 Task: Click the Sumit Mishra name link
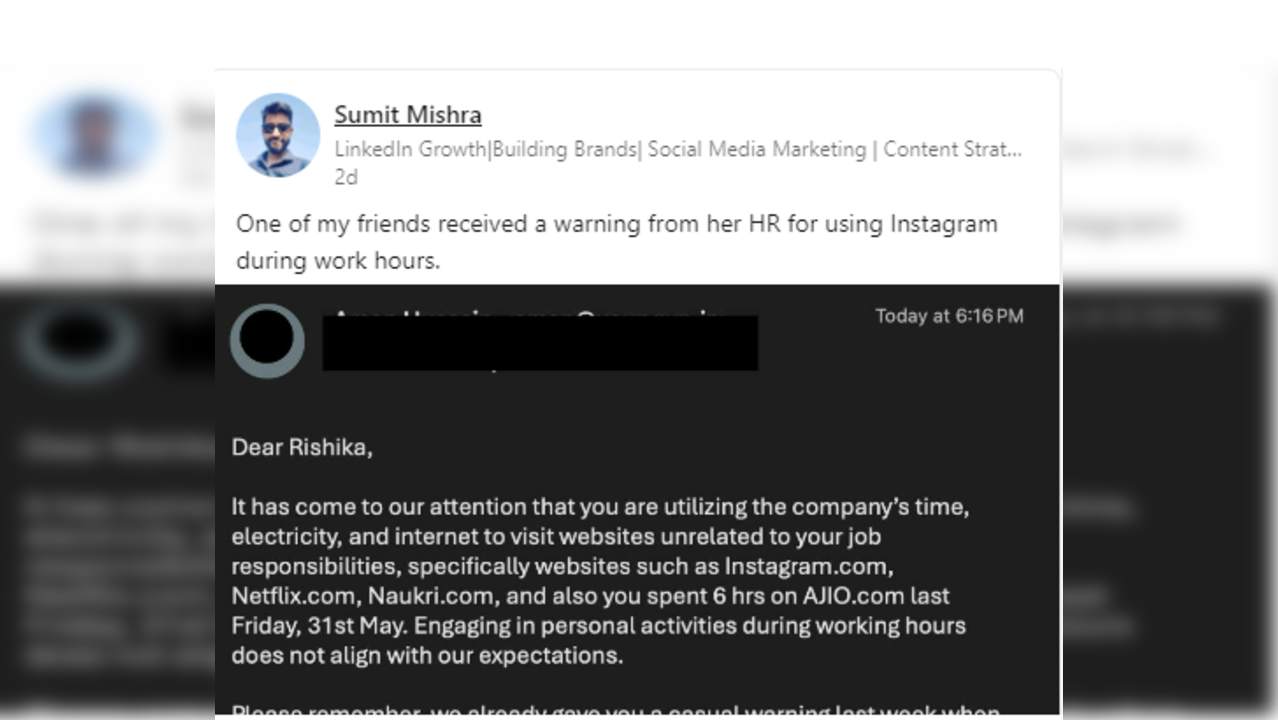(408, 115)
